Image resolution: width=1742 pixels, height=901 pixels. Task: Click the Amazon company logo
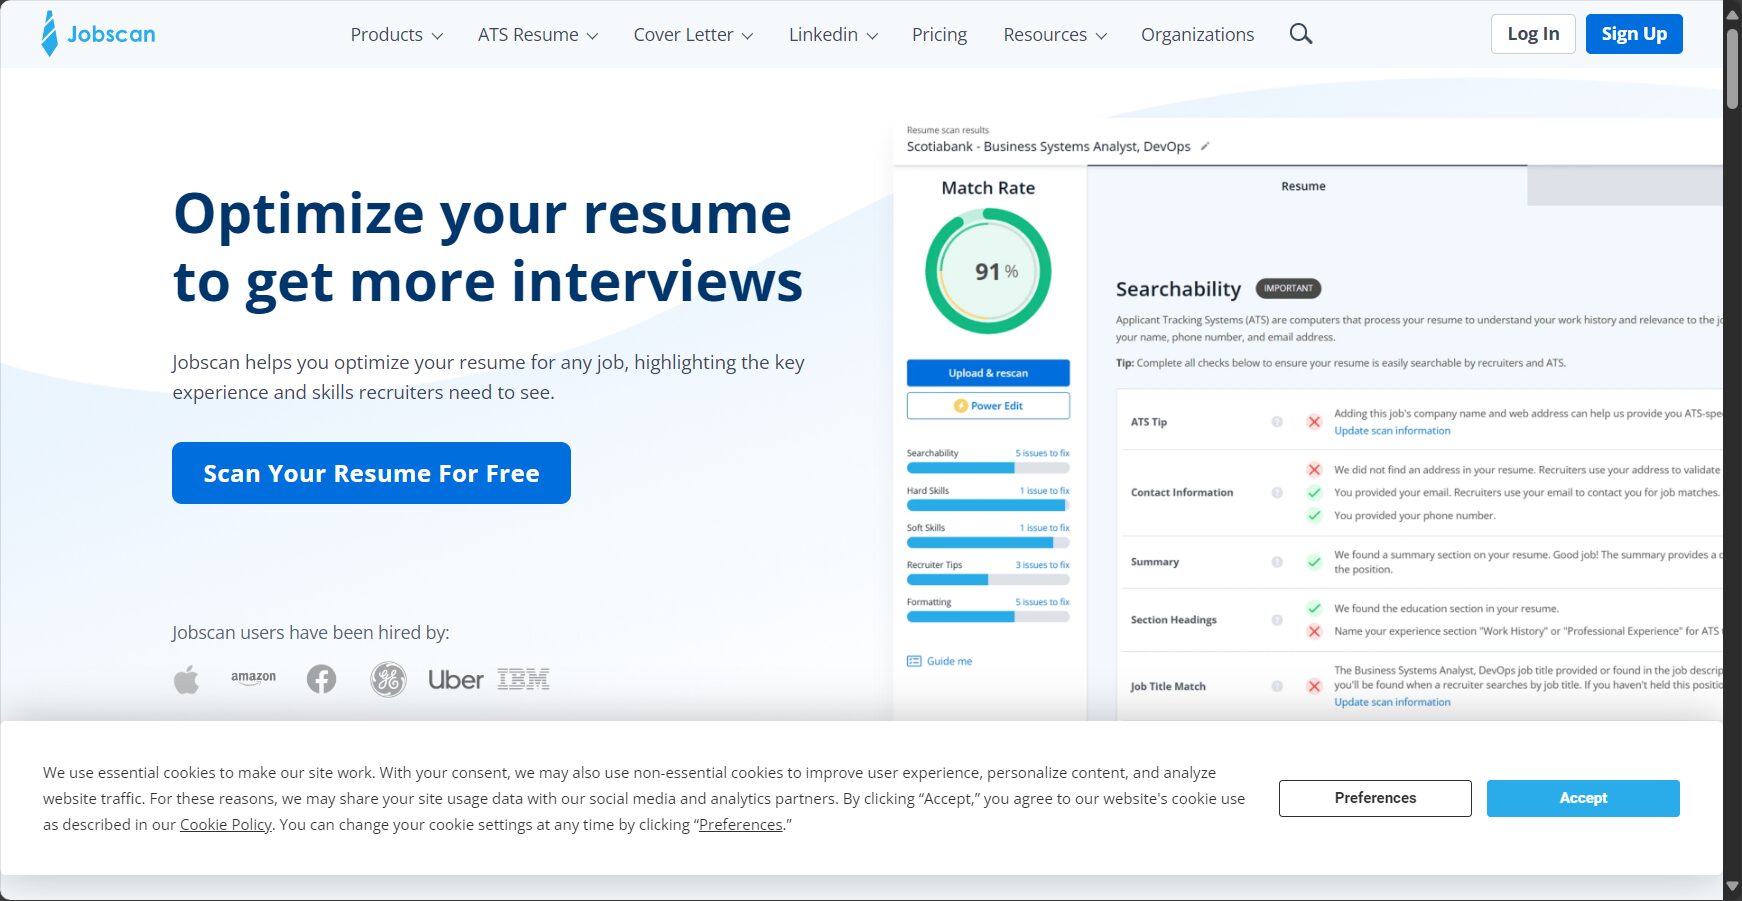pos(253,678)
